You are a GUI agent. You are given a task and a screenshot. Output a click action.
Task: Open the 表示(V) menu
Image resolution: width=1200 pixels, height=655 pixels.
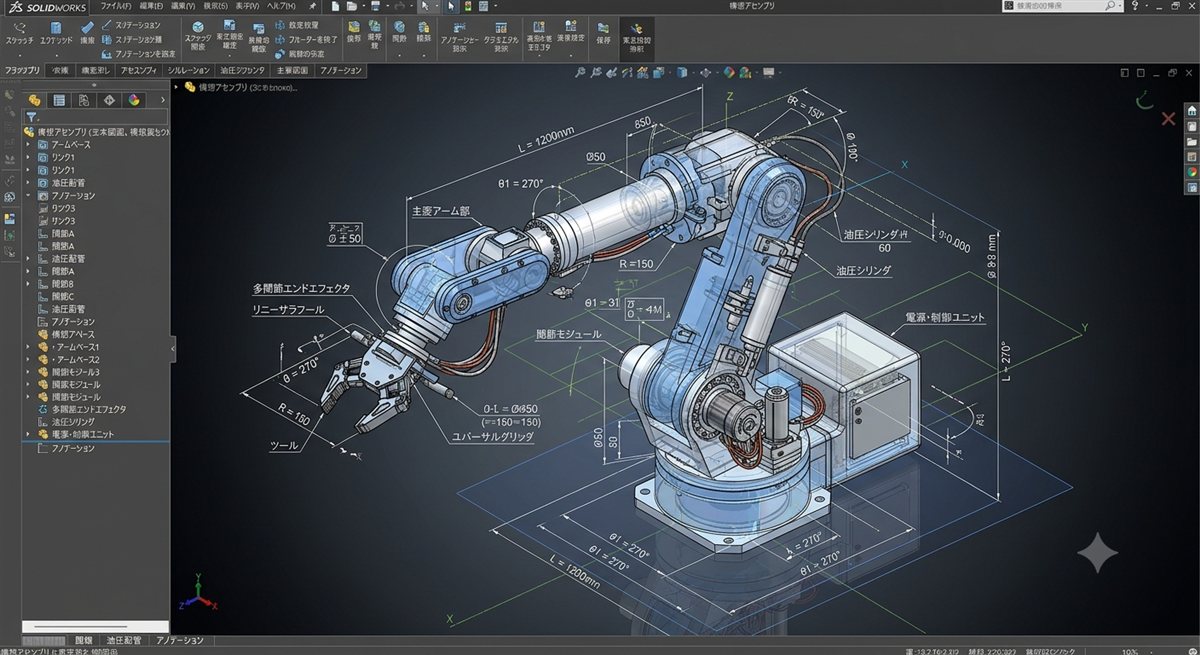click(249, 6)
